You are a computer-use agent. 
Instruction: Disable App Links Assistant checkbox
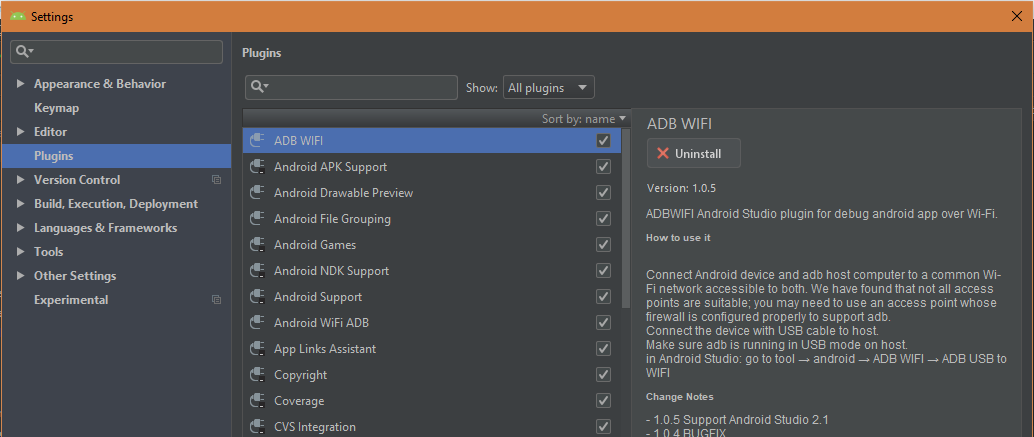[x=603, y=349]
